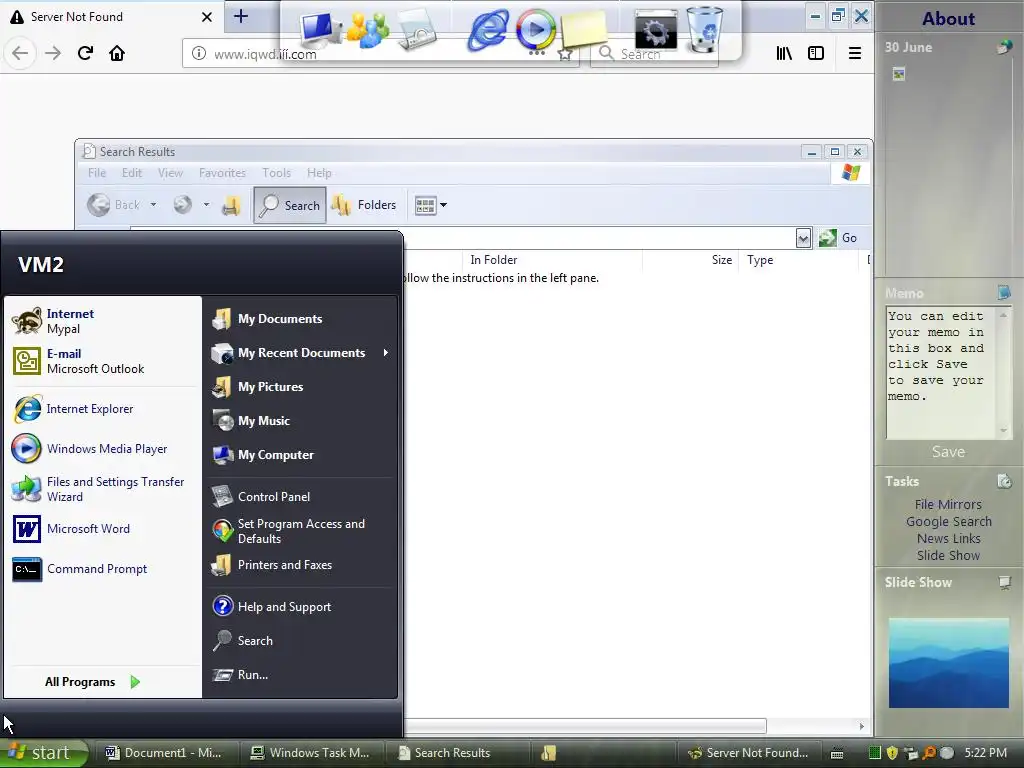Open File menu in Search Results window
Viewport: 1024px width, 768px height.
pyautogui.click(x=97, y=173)
